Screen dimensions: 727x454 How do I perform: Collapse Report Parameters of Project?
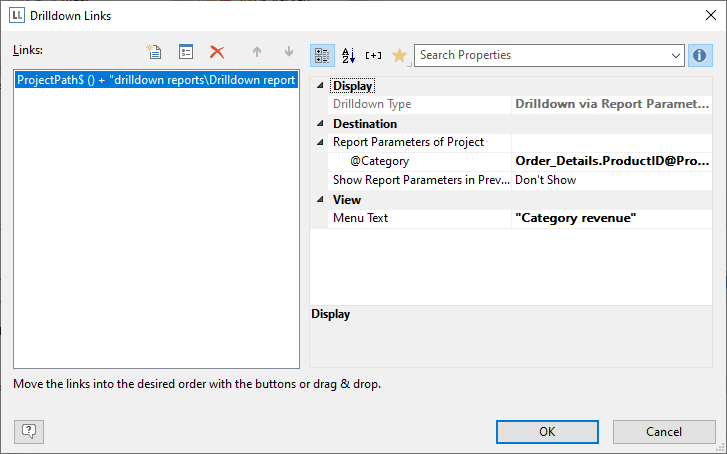click(320, 142)
